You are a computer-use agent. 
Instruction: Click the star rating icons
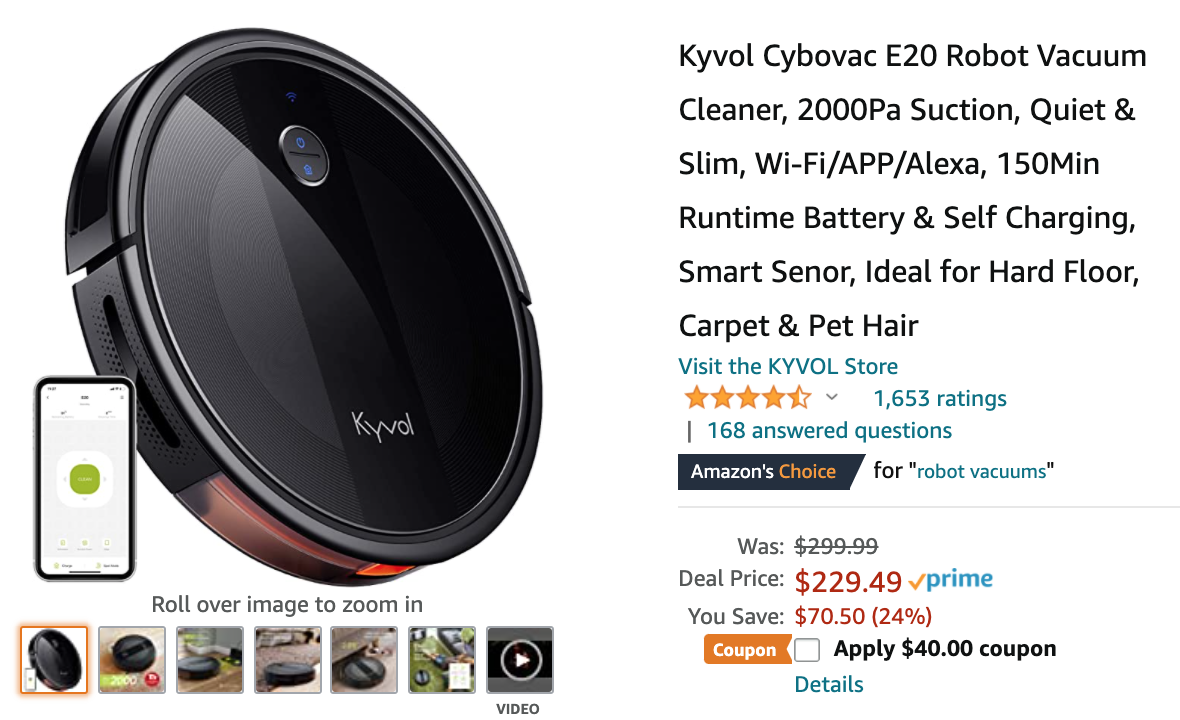(x=747, y=397)
